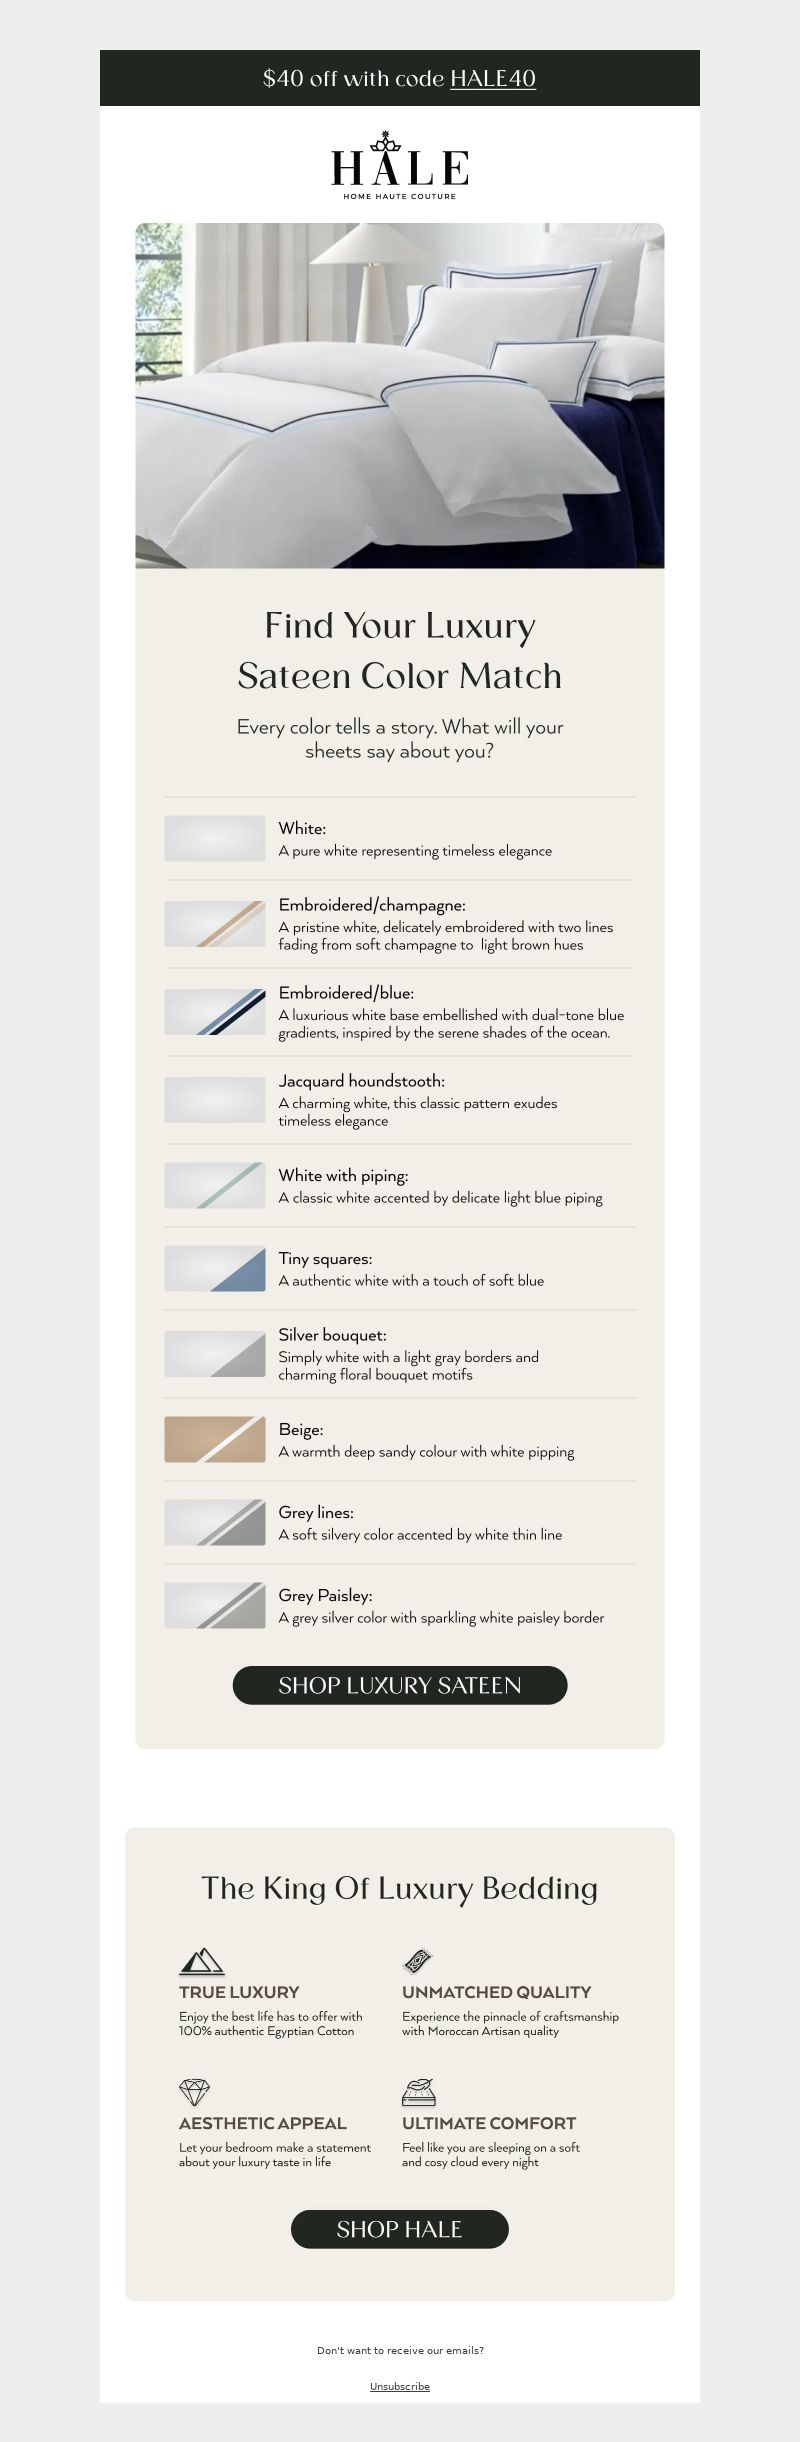Click the diamond icon above Aesthetic Appeal
The width and height of the screenshot is (800, 2442).
click(194, 2092)
